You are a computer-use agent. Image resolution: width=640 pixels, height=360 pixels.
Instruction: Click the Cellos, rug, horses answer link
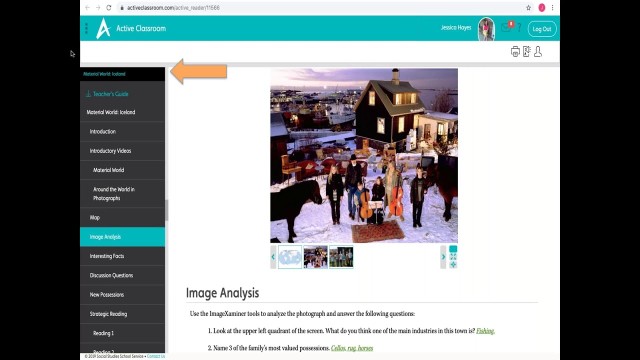(x=352, y=348)
